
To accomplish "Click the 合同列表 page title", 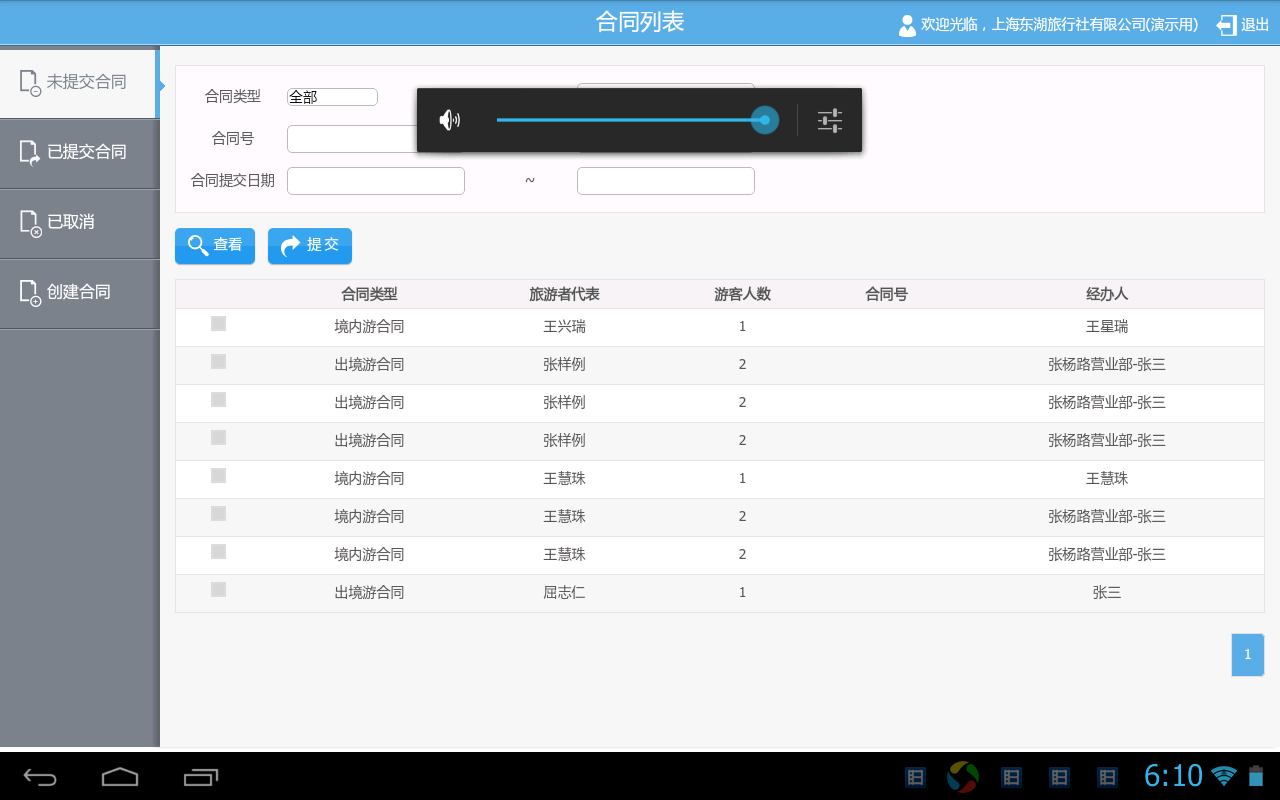I will coord(640,22).
